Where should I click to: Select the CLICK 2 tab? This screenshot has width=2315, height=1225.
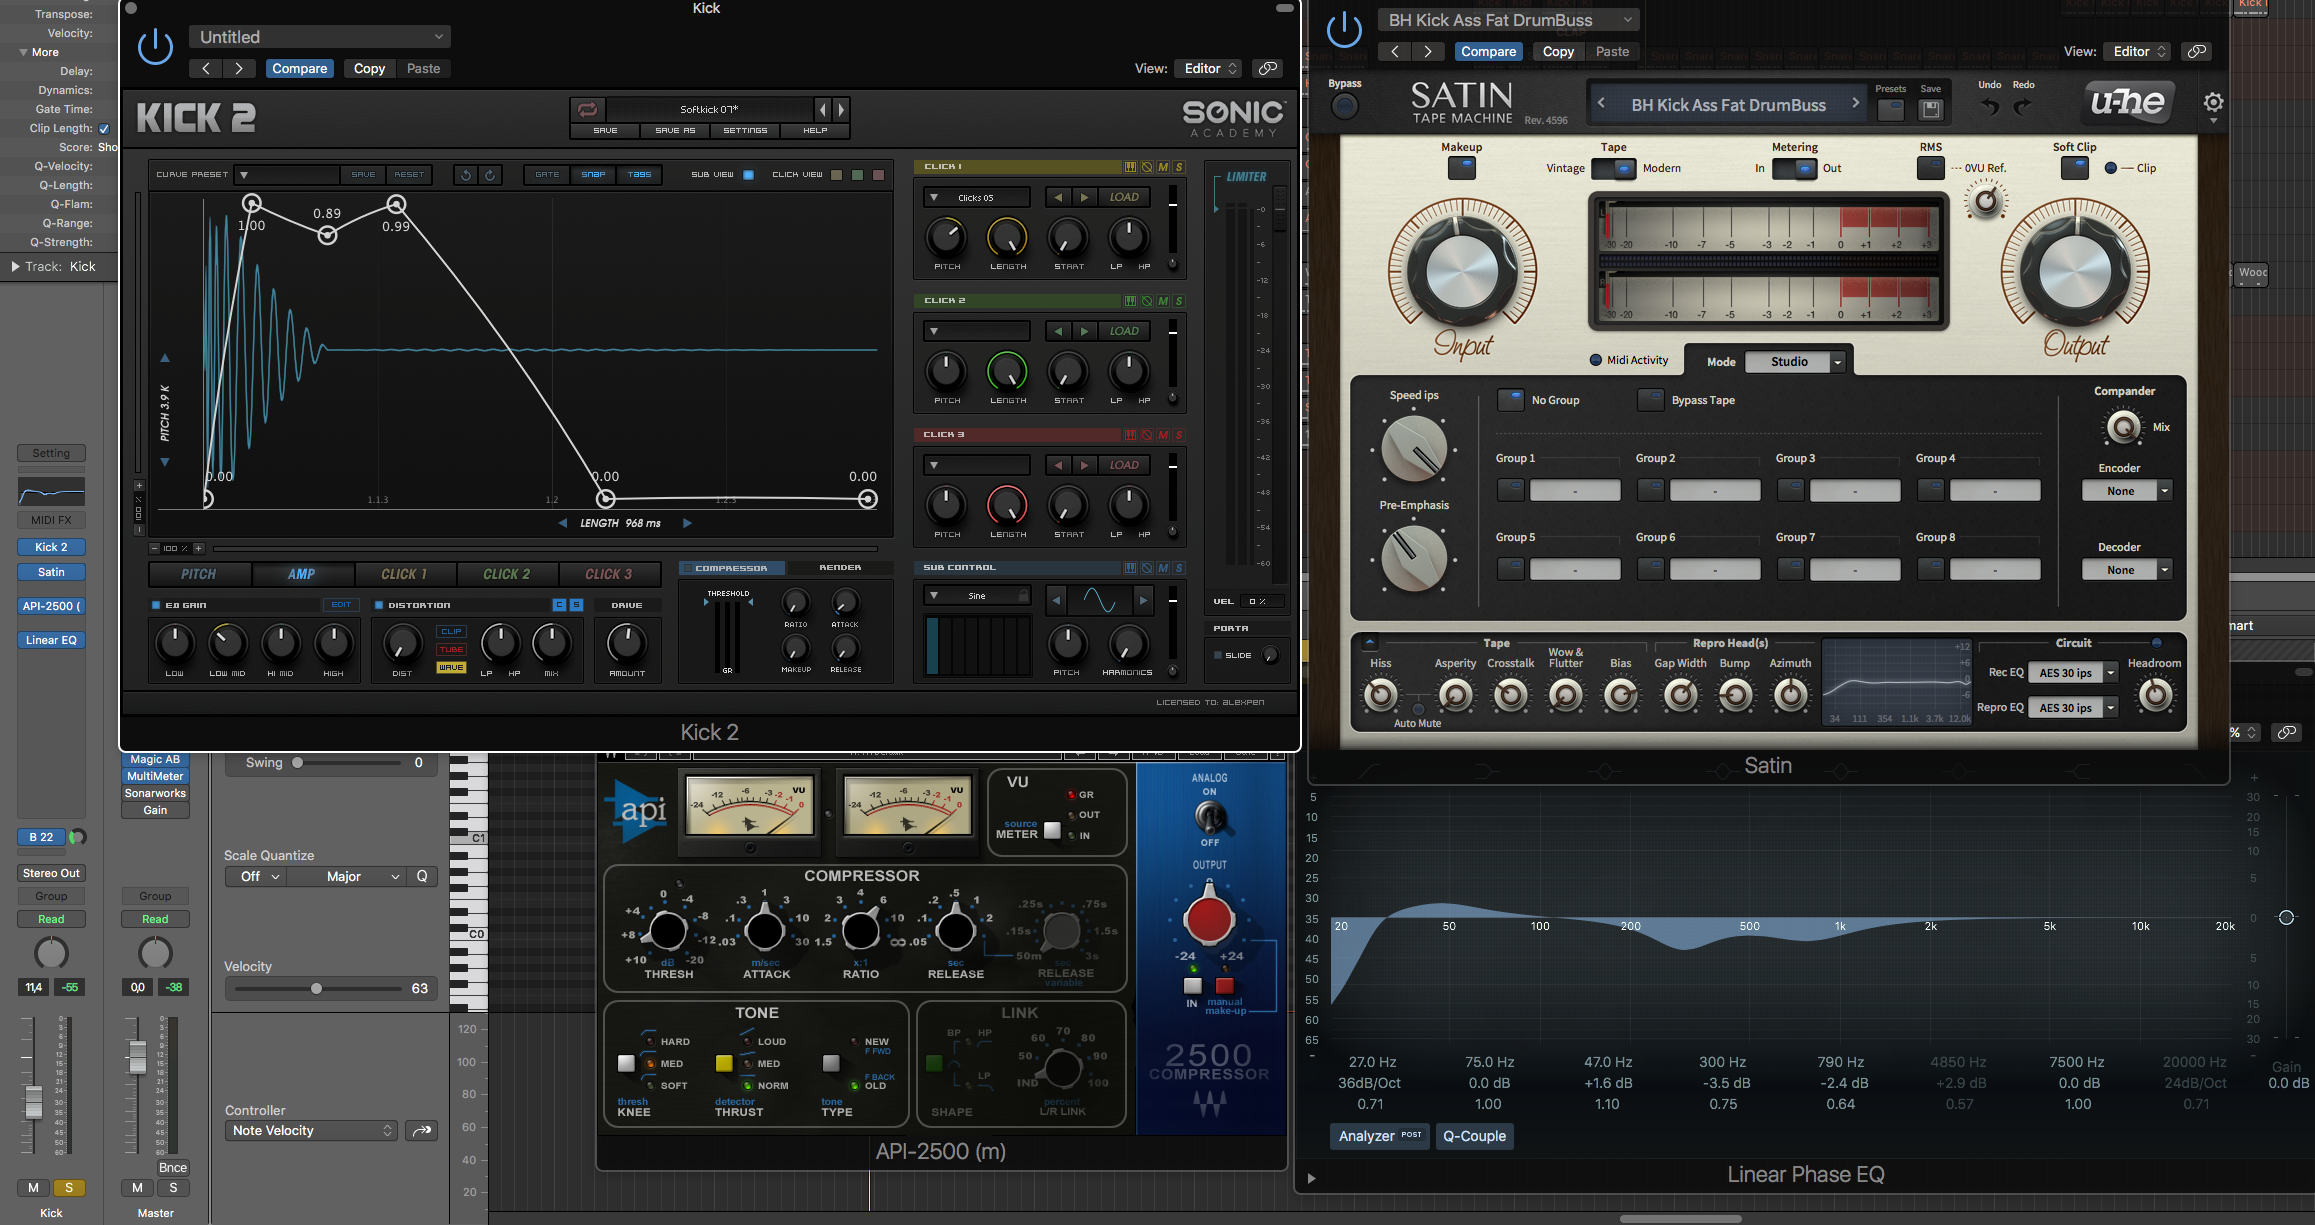point(506,574)
